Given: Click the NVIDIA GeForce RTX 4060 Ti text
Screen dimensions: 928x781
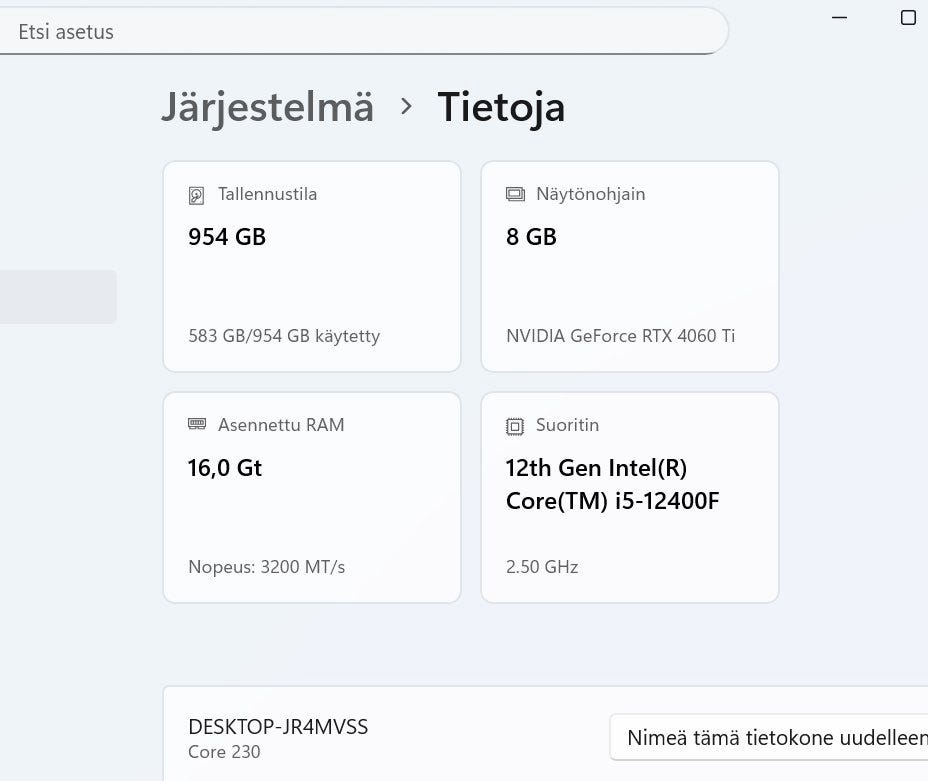Looking at the screenshot, I should pos(620,336).
